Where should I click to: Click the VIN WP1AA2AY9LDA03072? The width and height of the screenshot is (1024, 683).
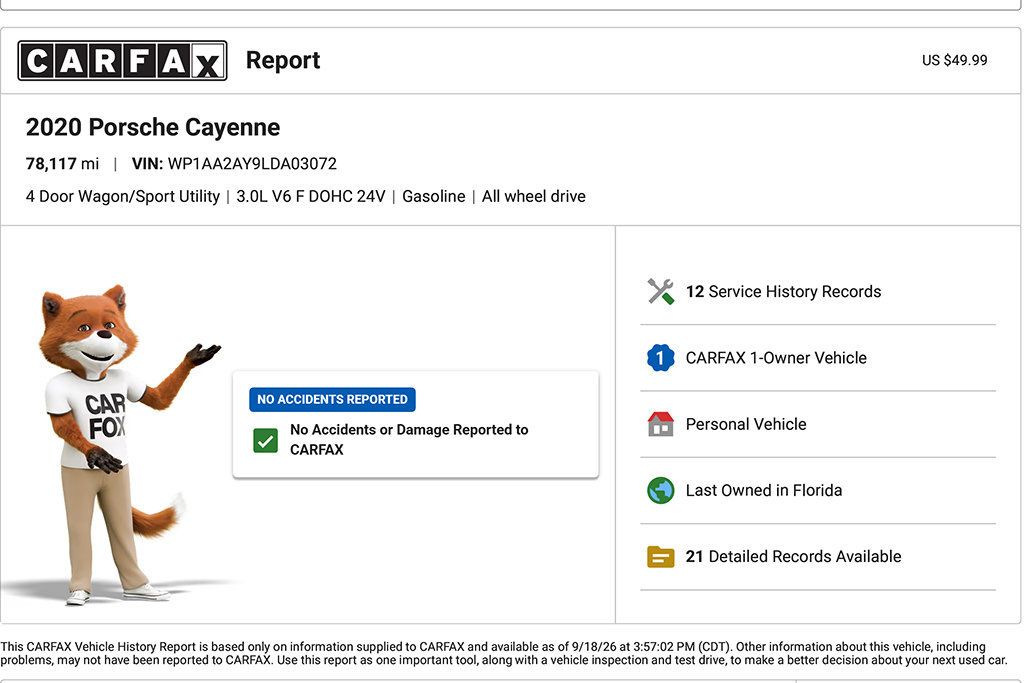(x=234, y=164)
